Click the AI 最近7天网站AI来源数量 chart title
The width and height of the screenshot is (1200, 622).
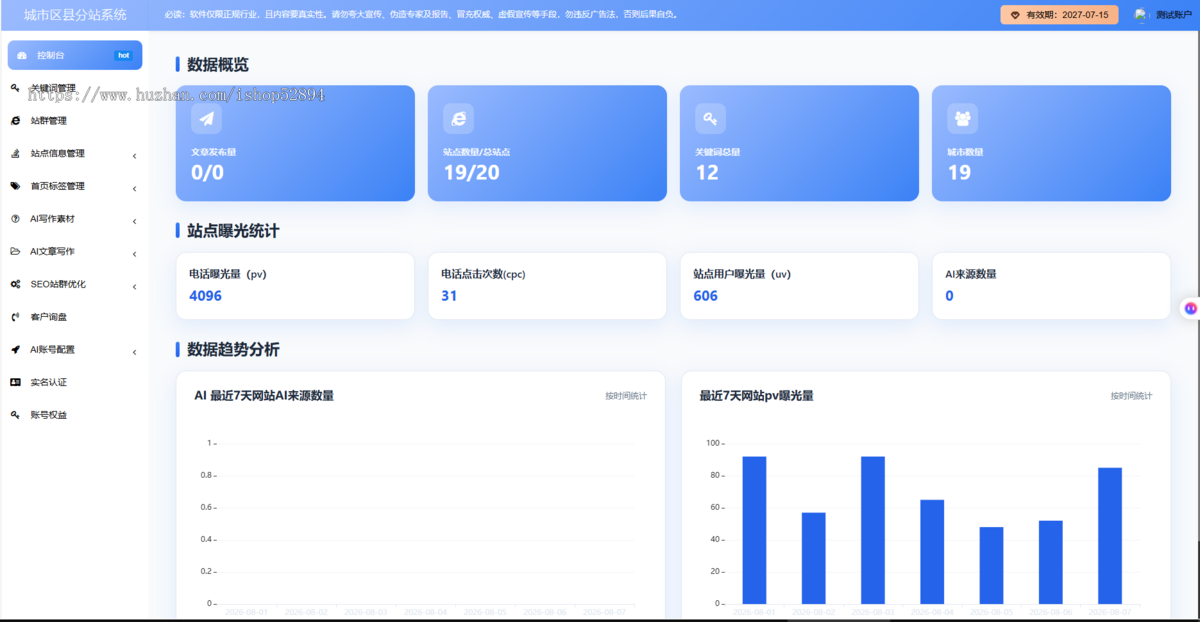coord(264,396)
